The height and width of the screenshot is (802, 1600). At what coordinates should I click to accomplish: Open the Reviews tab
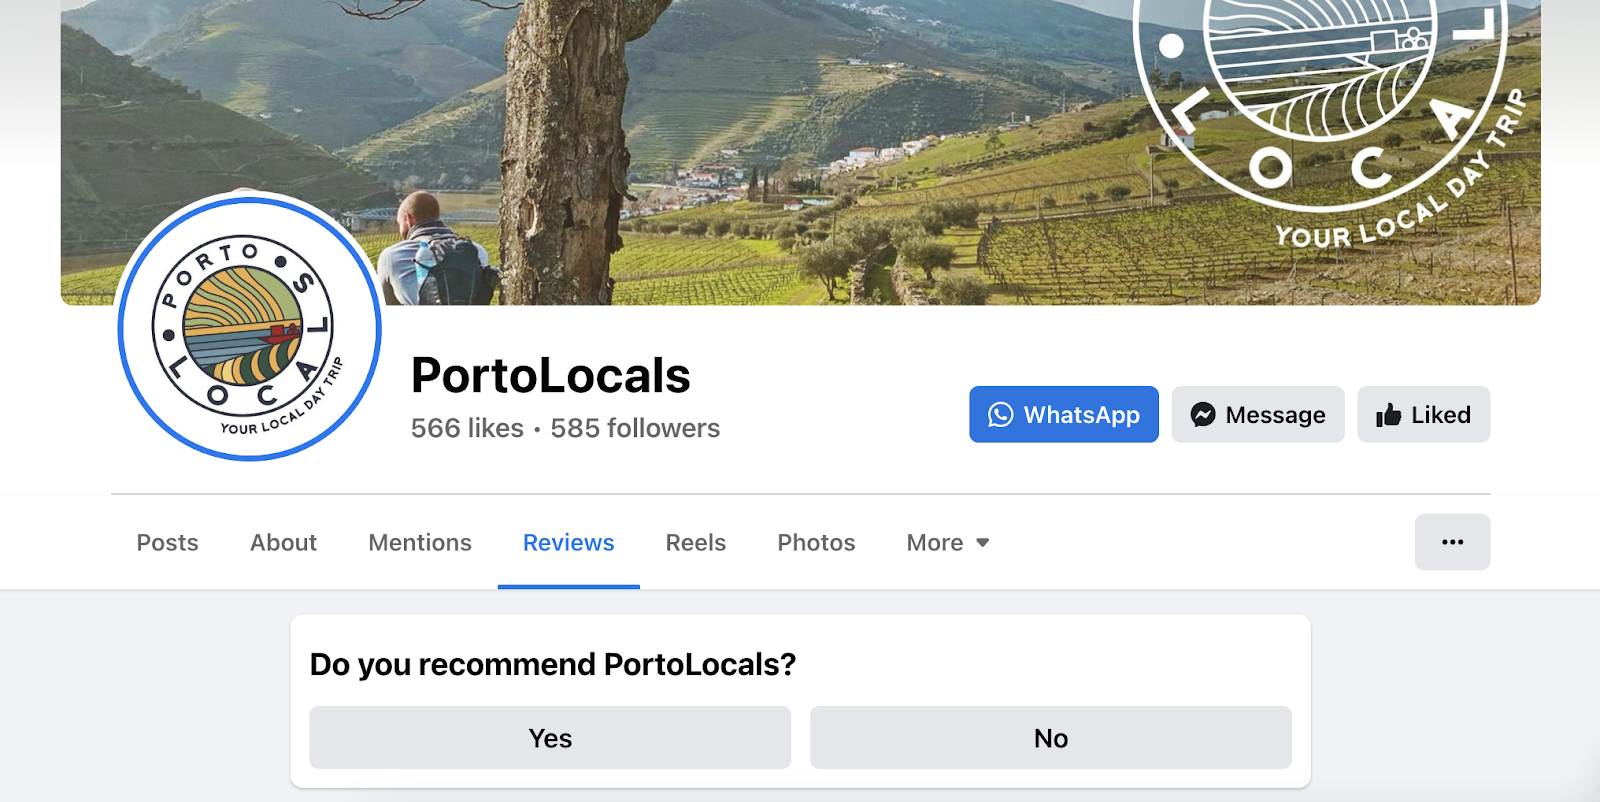[x=568, y=543]
